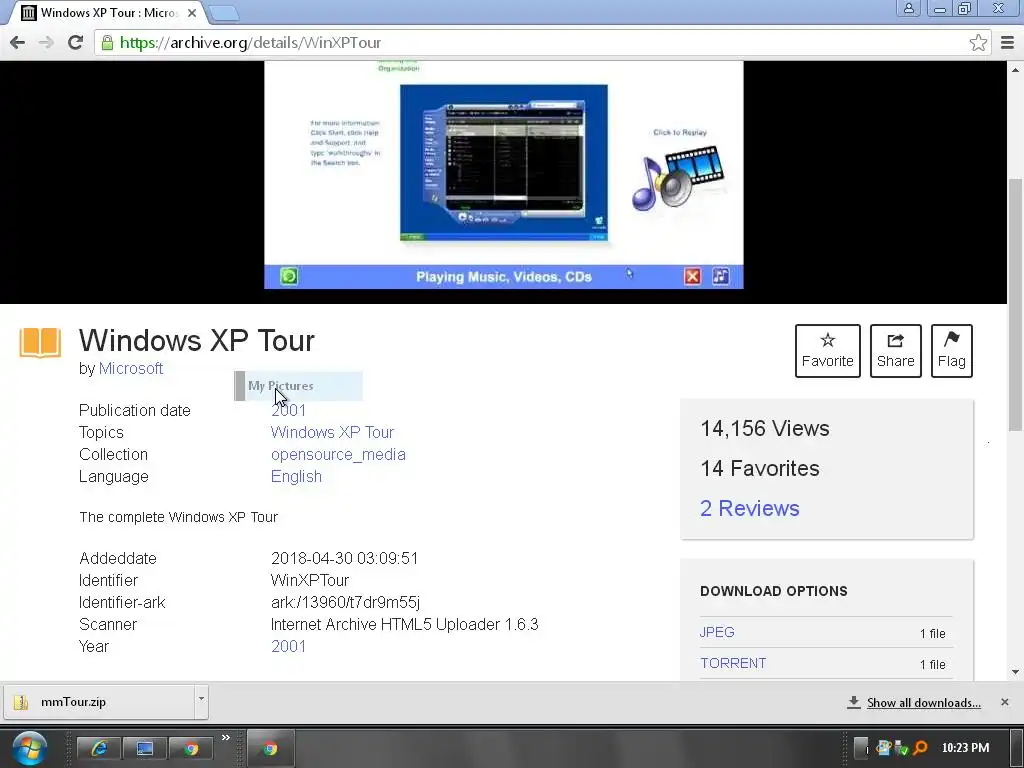Click the desktop monitor icon in taskbar
This screenshot has height=768, width=1024.
pyautogui.click(x=144, y=748)
